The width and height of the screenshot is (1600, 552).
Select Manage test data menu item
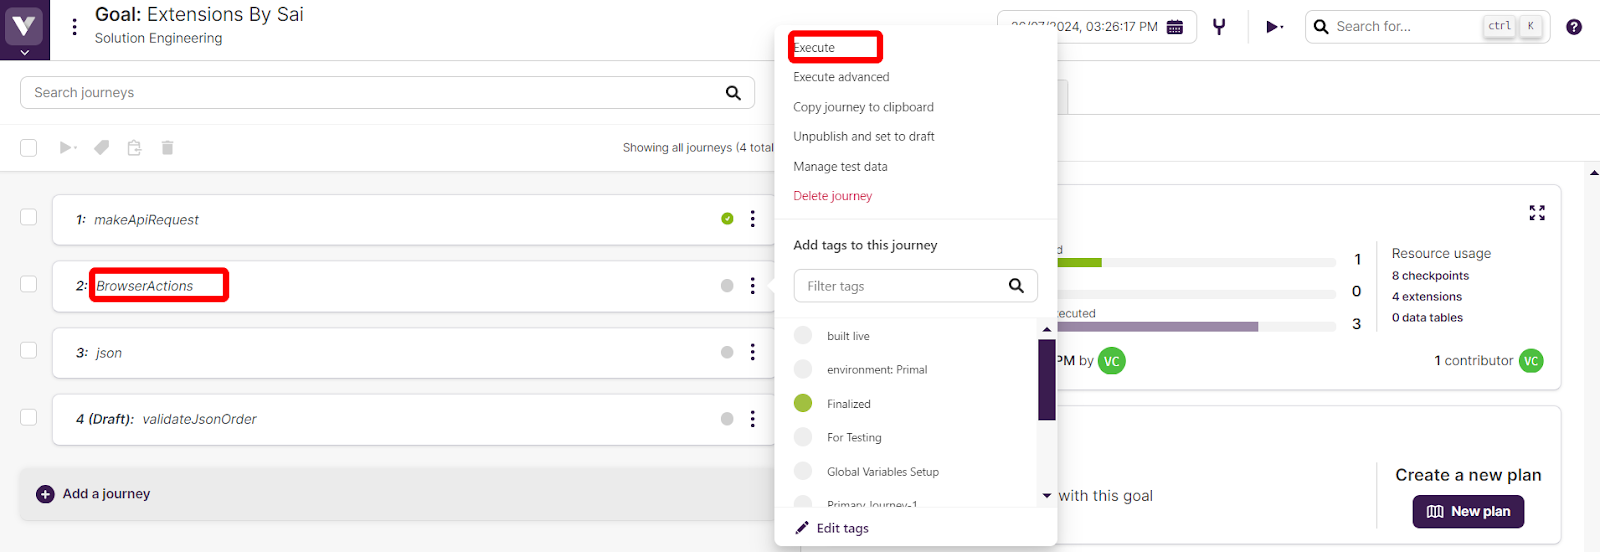coord(840,167)
